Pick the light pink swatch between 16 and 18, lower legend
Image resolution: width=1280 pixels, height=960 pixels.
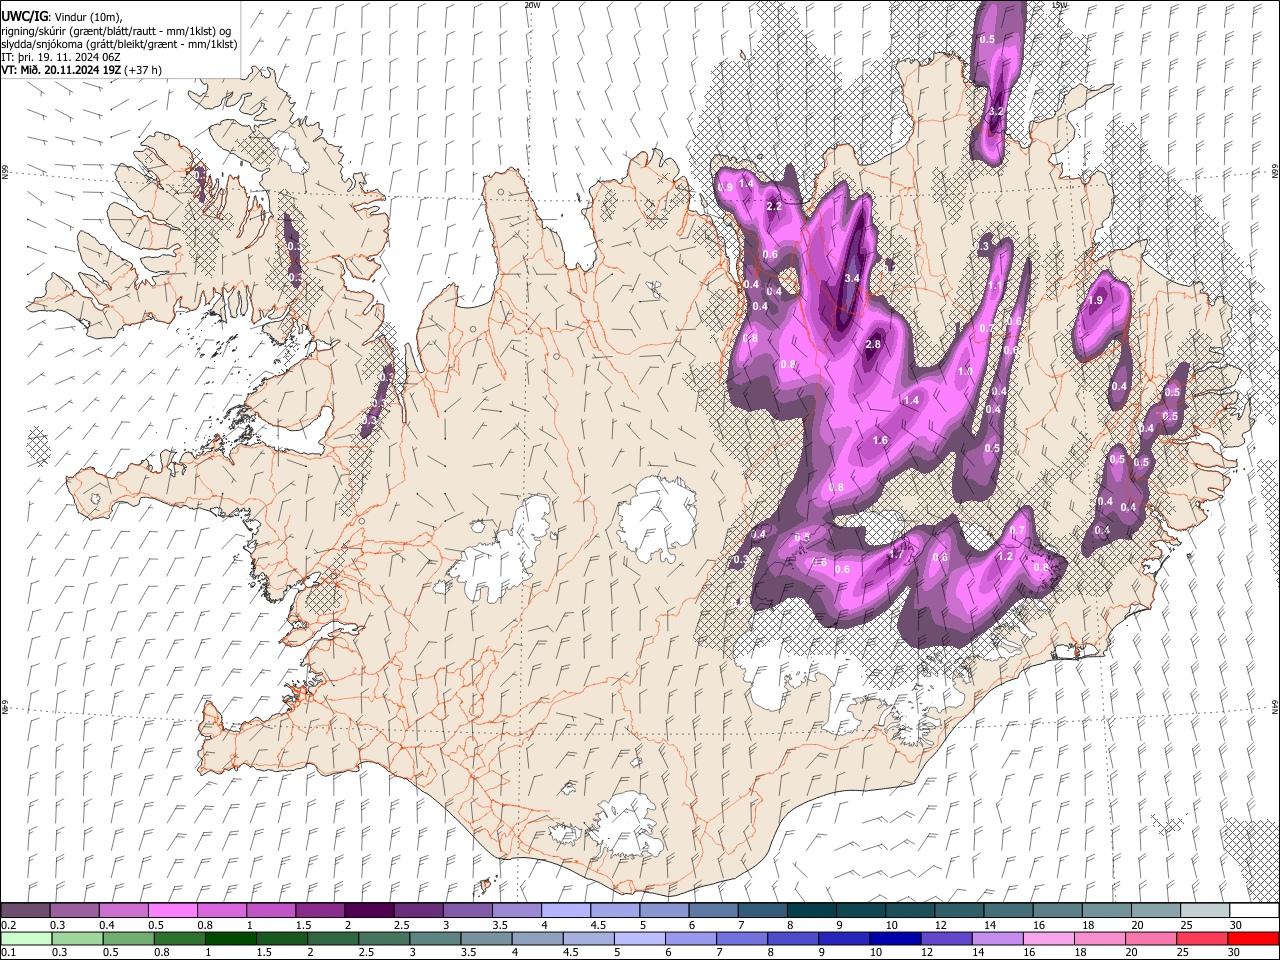tap(1047, 938)
